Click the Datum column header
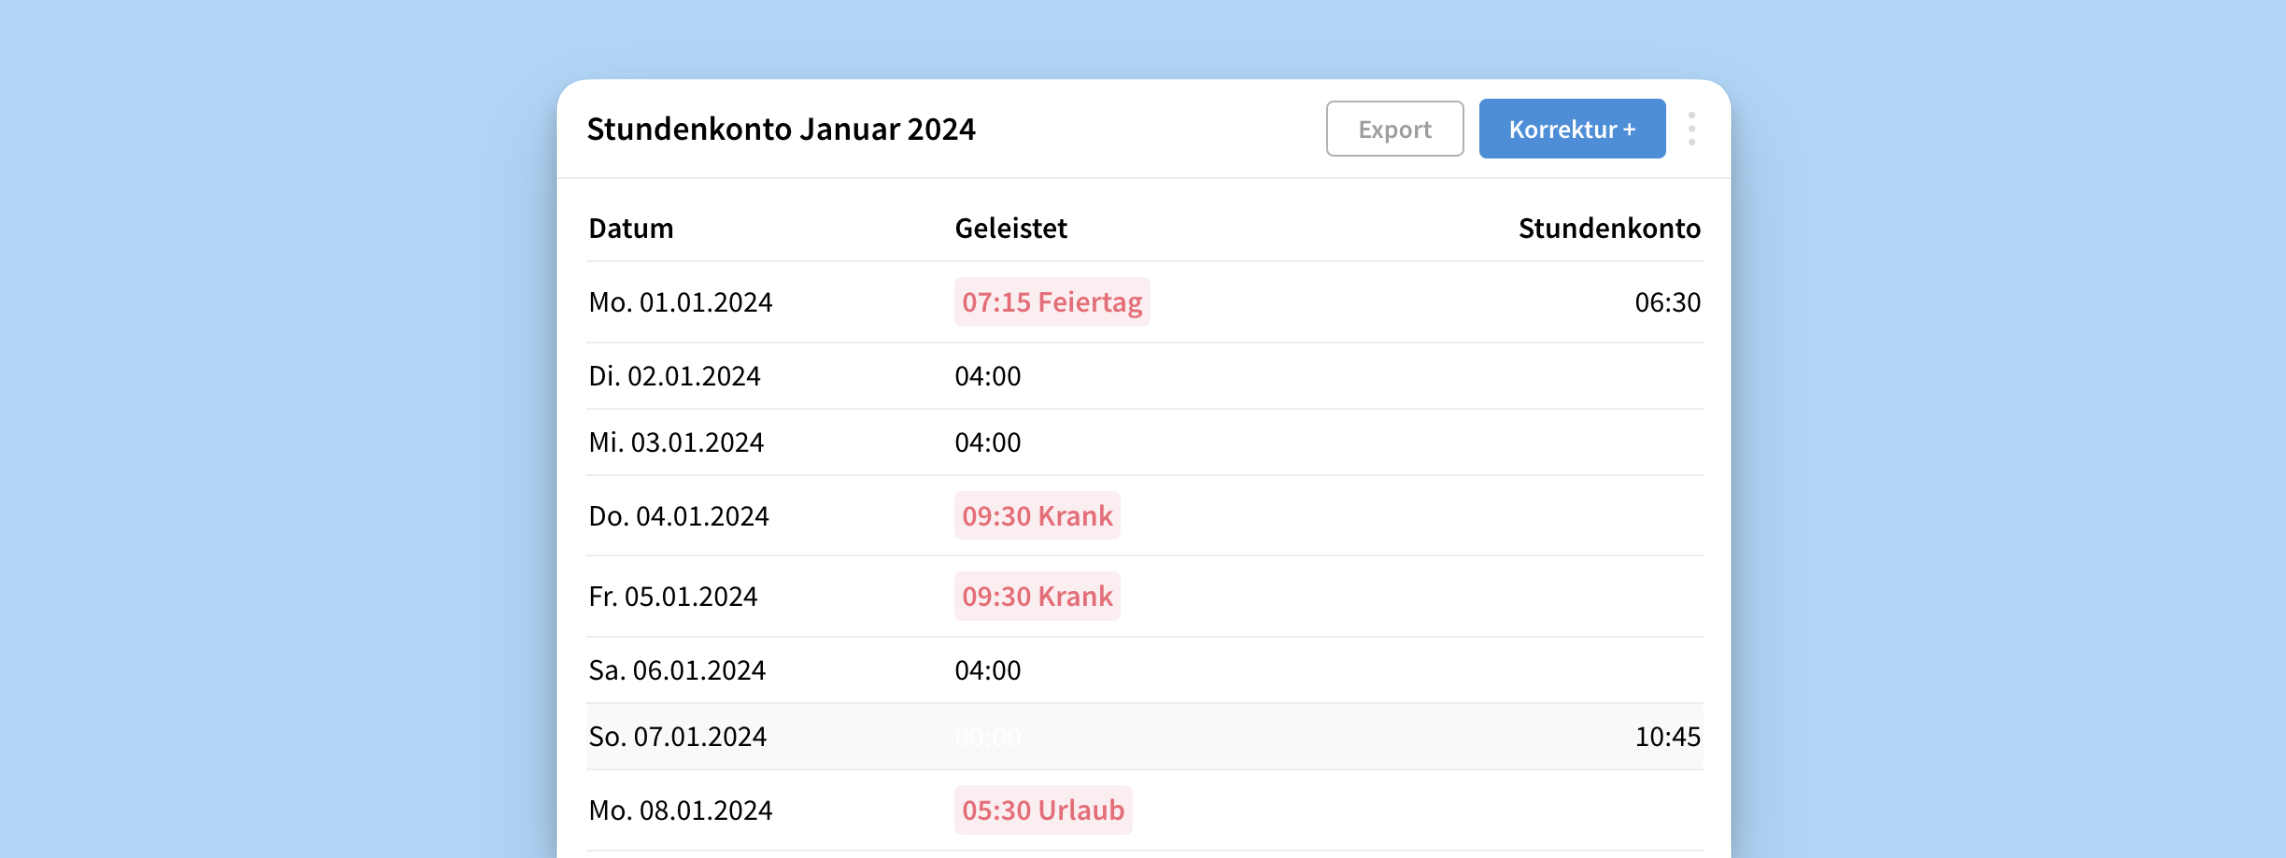Screen dimensions: 2286x858 pos(631,228)
